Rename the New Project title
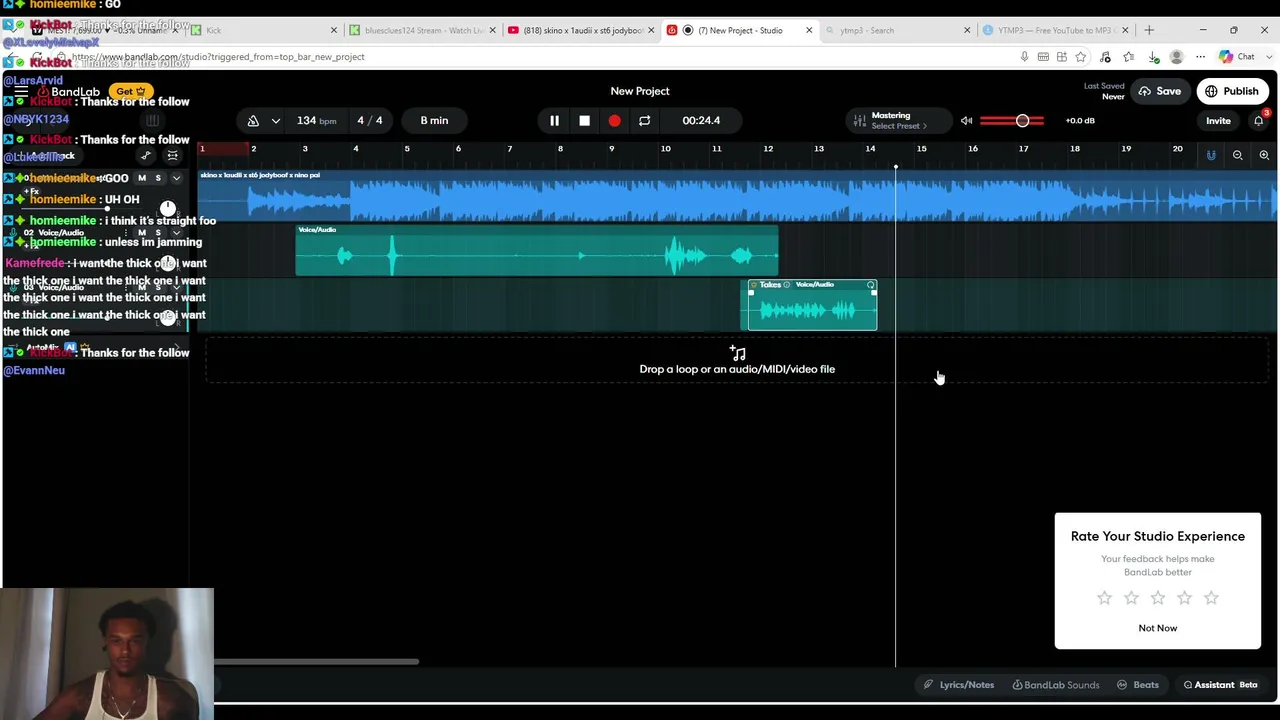Viewport: 1280px width, 720px height. [x=640, y=91]
